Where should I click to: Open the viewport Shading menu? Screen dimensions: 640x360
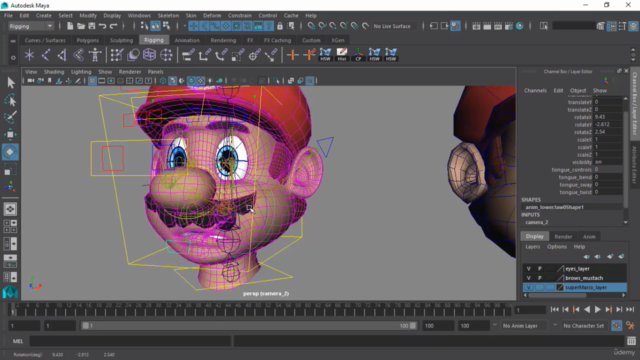coord(54,72)
